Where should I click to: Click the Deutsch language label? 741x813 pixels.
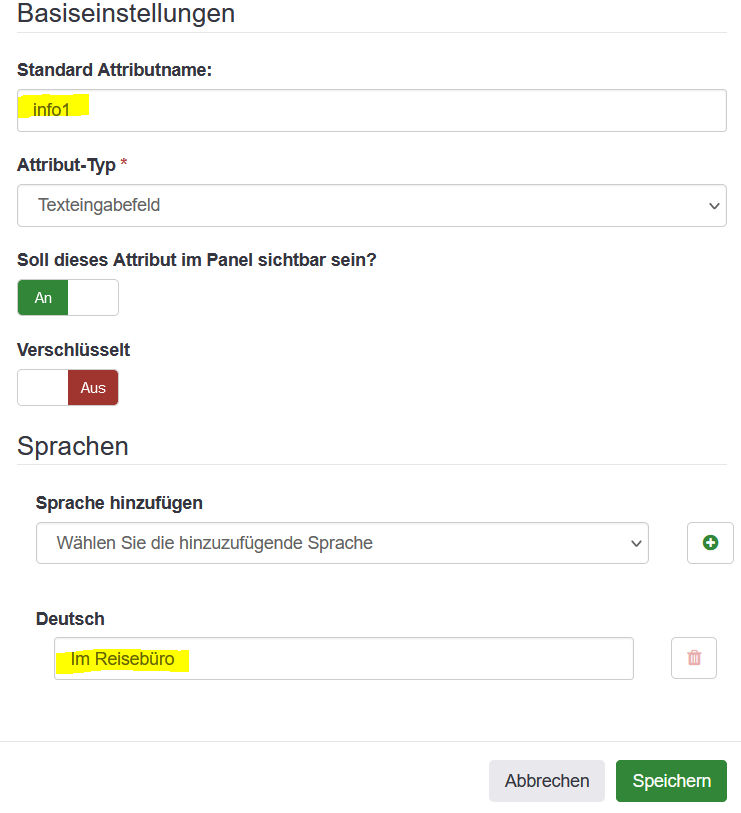click(x=70, y=620)
